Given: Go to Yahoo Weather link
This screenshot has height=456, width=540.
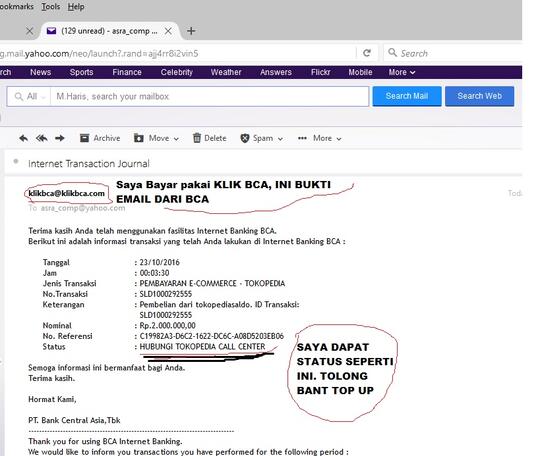Looking at the screenshot, I should [x=226, y=72].
